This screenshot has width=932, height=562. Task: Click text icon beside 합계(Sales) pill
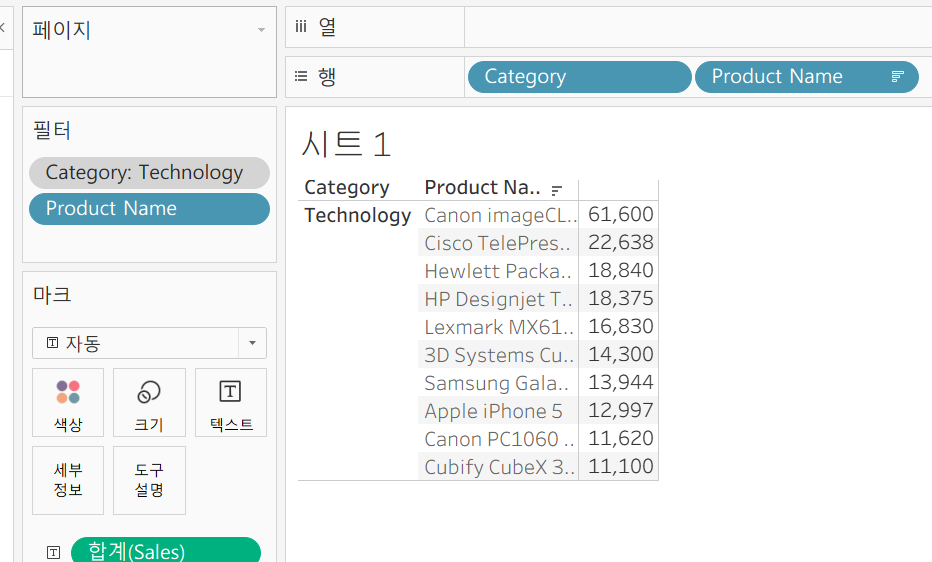click(x=53, y=552)
